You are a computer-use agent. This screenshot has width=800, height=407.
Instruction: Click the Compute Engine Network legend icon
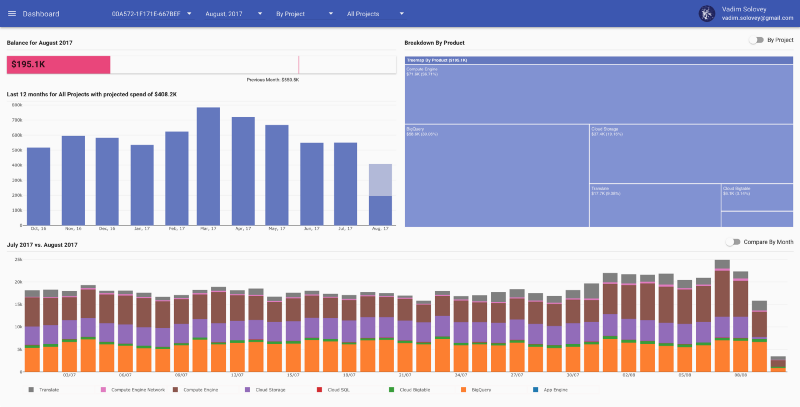[104, 388]
